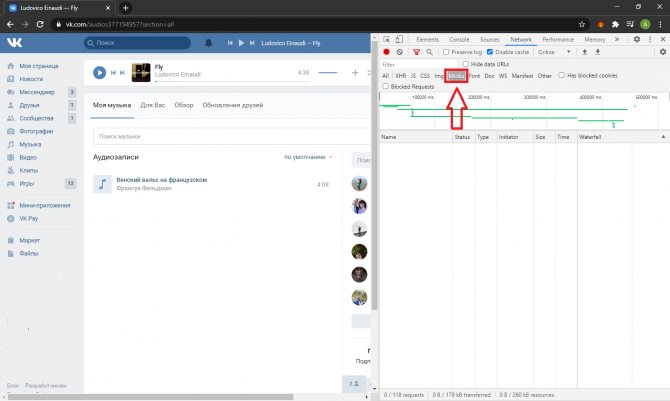The image size is (670, 401).
Task: Expand more DevTools tabs chevron
Action: [x=617, y=39]
